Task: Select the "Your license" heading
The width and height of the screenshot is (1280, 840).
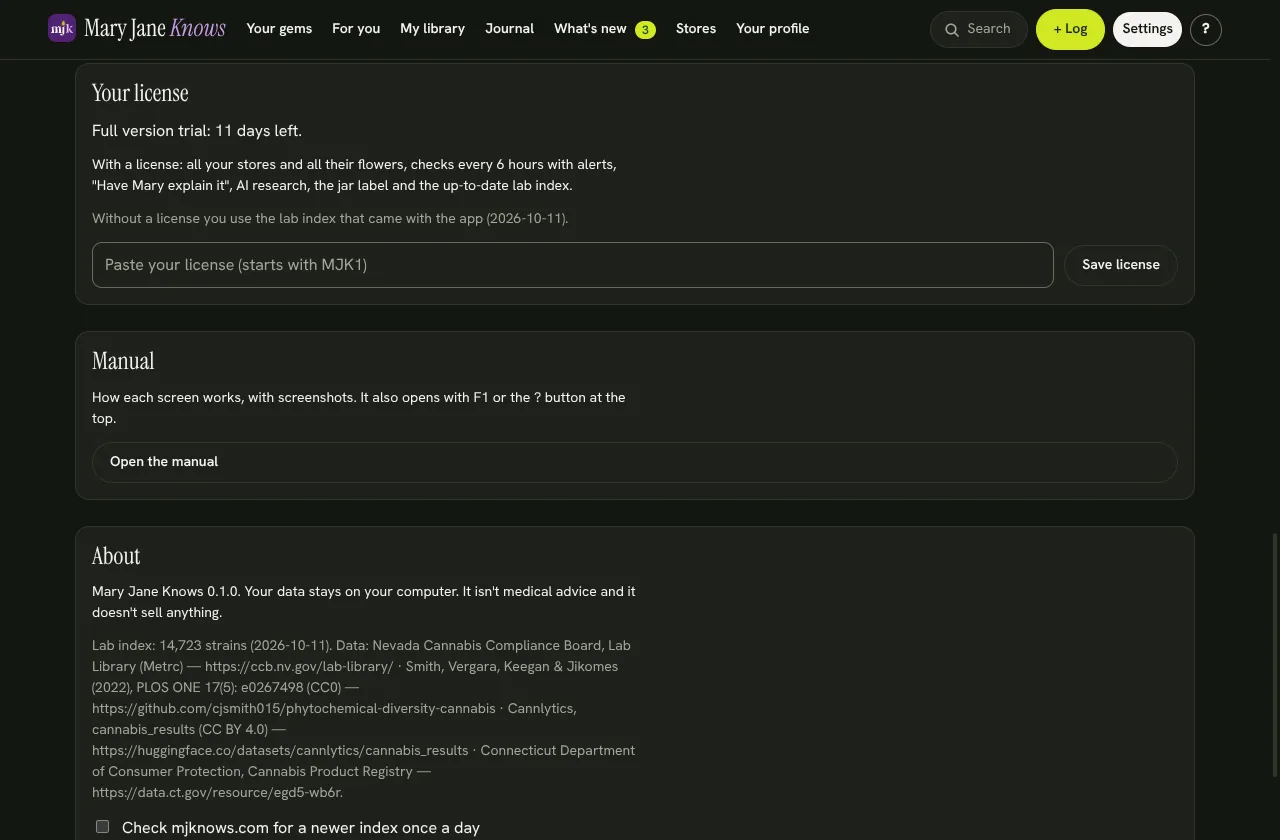Action: tap(140, 93)
